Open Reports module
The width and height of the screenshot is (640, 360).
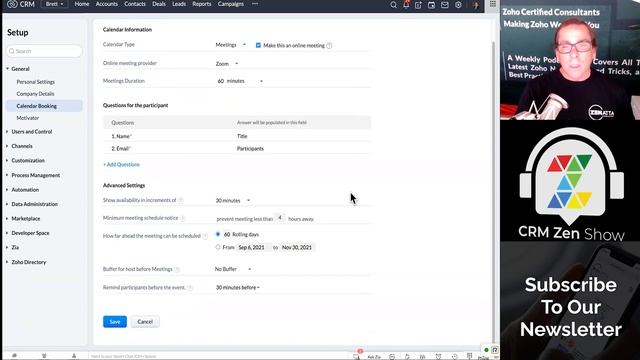[202, 4]
